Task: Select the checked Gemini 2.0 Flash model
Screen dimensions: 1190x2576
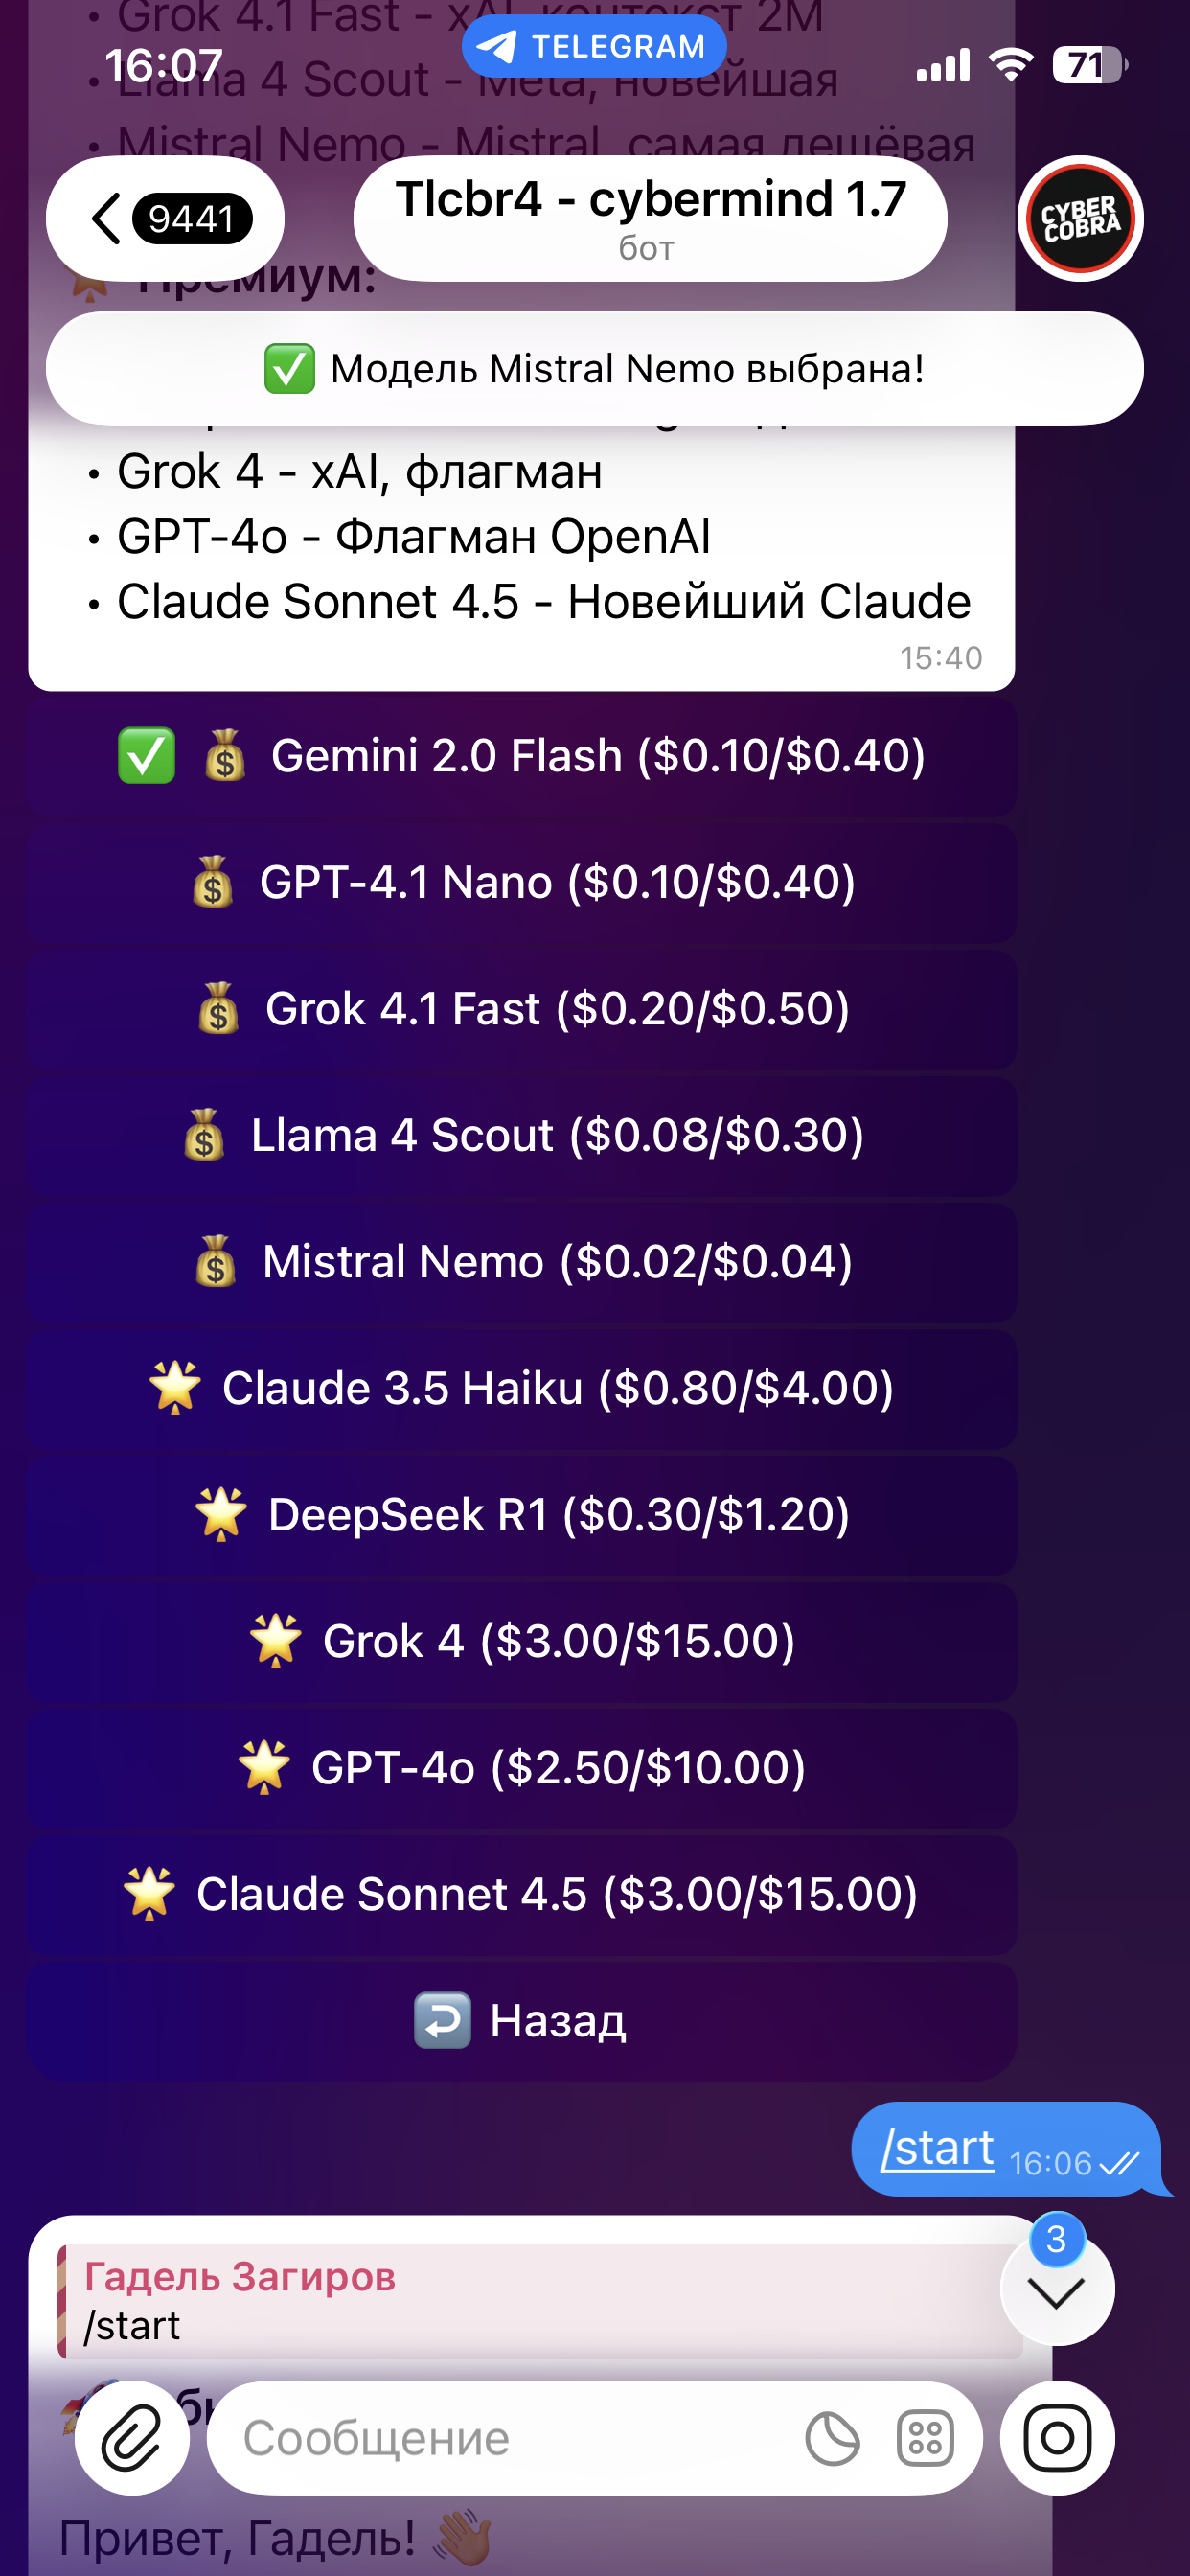Action: click(x=521, y=756)
